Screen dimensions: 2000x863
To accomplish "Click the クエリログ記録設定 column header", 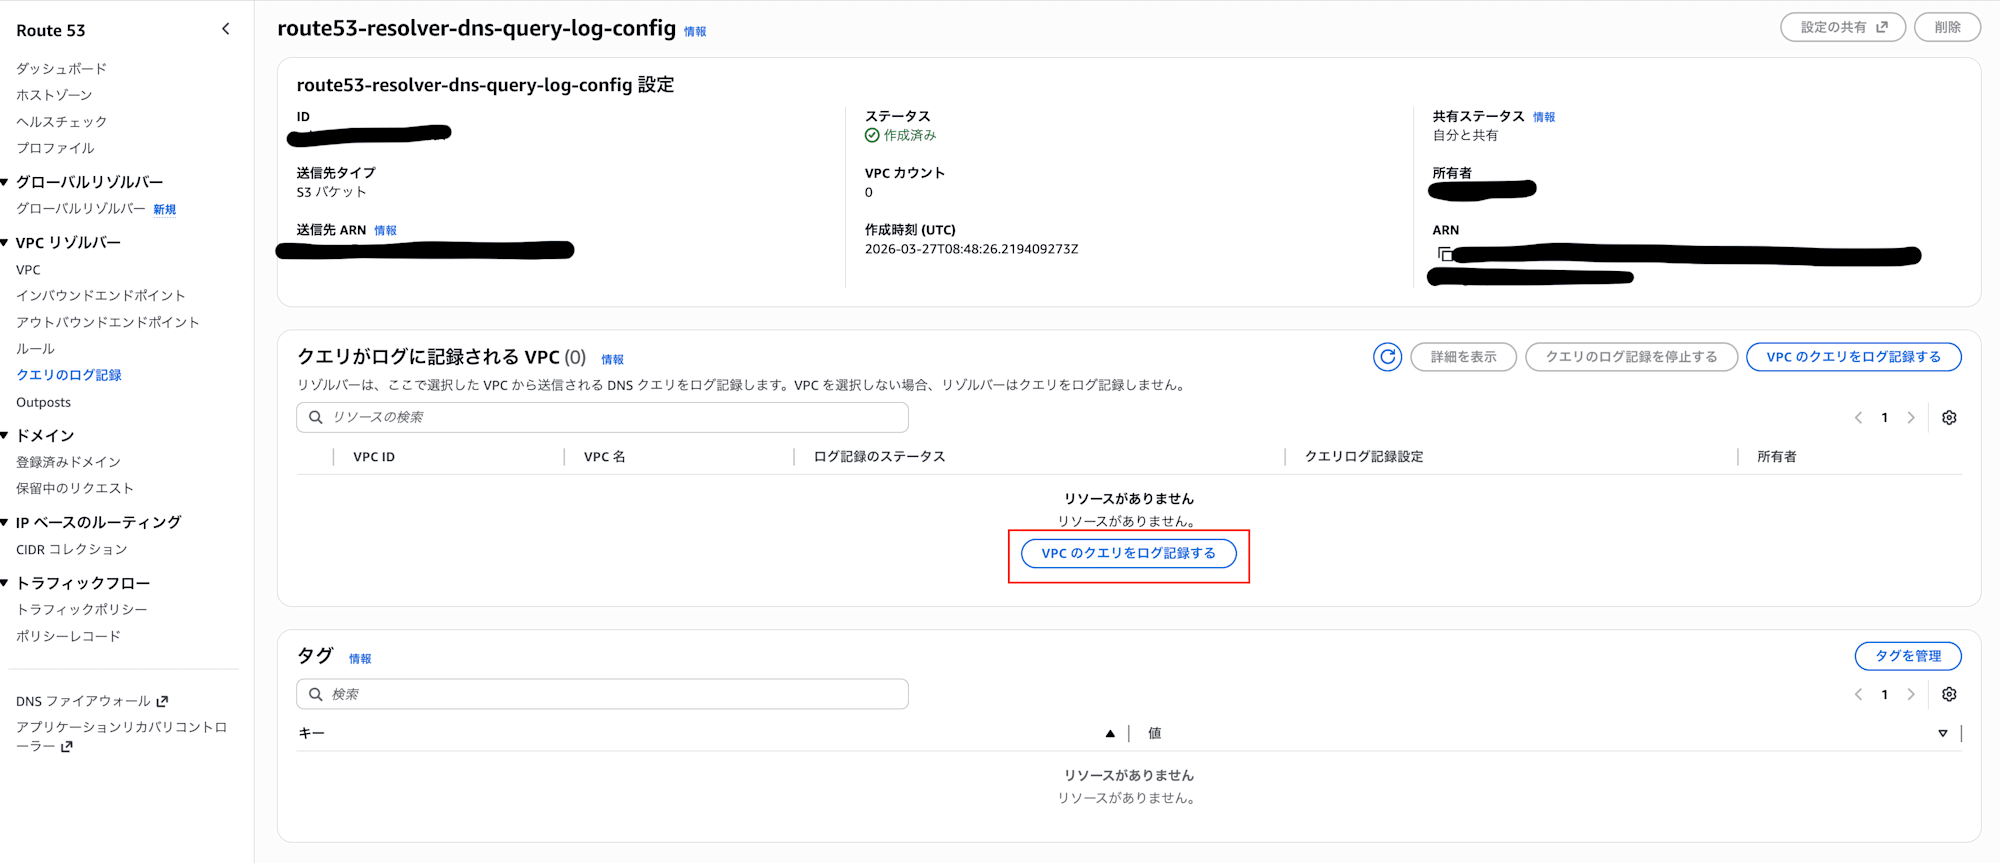I will [x=1364, y=457].
